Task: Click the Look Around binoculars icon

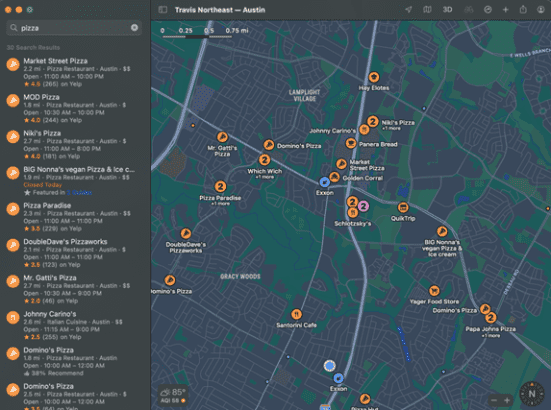Action: [x=469, y=10]
